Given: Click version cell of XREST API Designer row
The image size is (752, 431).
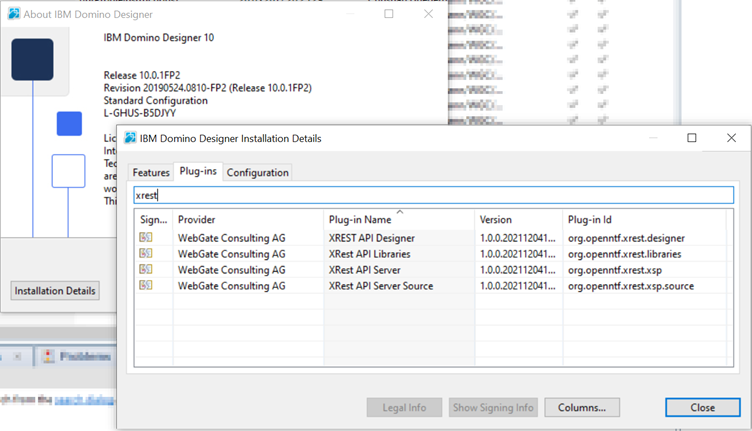Looking at the screenshot, I should point(517,238).
